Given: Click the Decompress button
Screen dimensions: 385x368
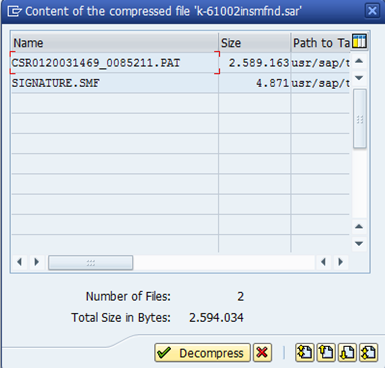Looking at the screenshot, I should (x=202, y=353).
